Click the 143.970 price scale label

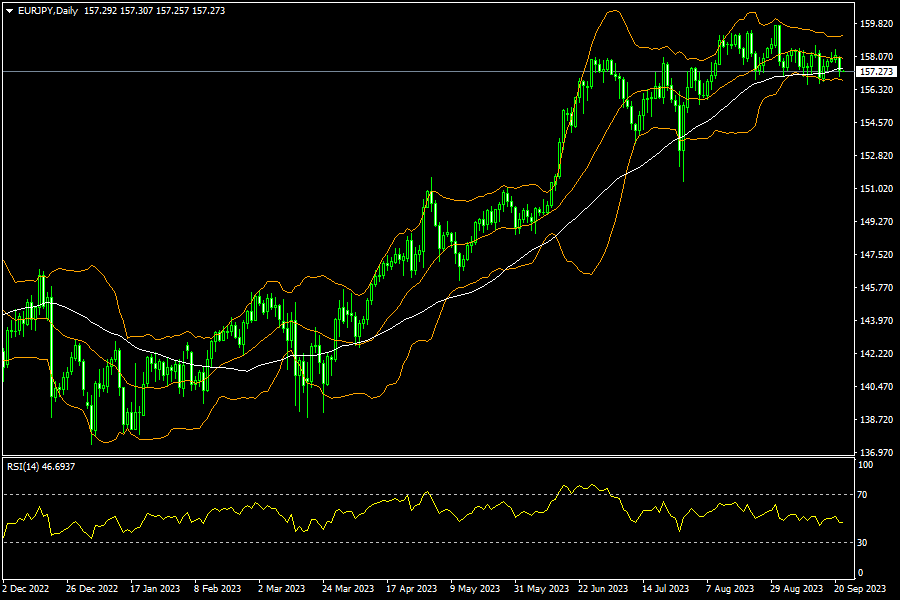pyautogui.click(x=876, y=321)
